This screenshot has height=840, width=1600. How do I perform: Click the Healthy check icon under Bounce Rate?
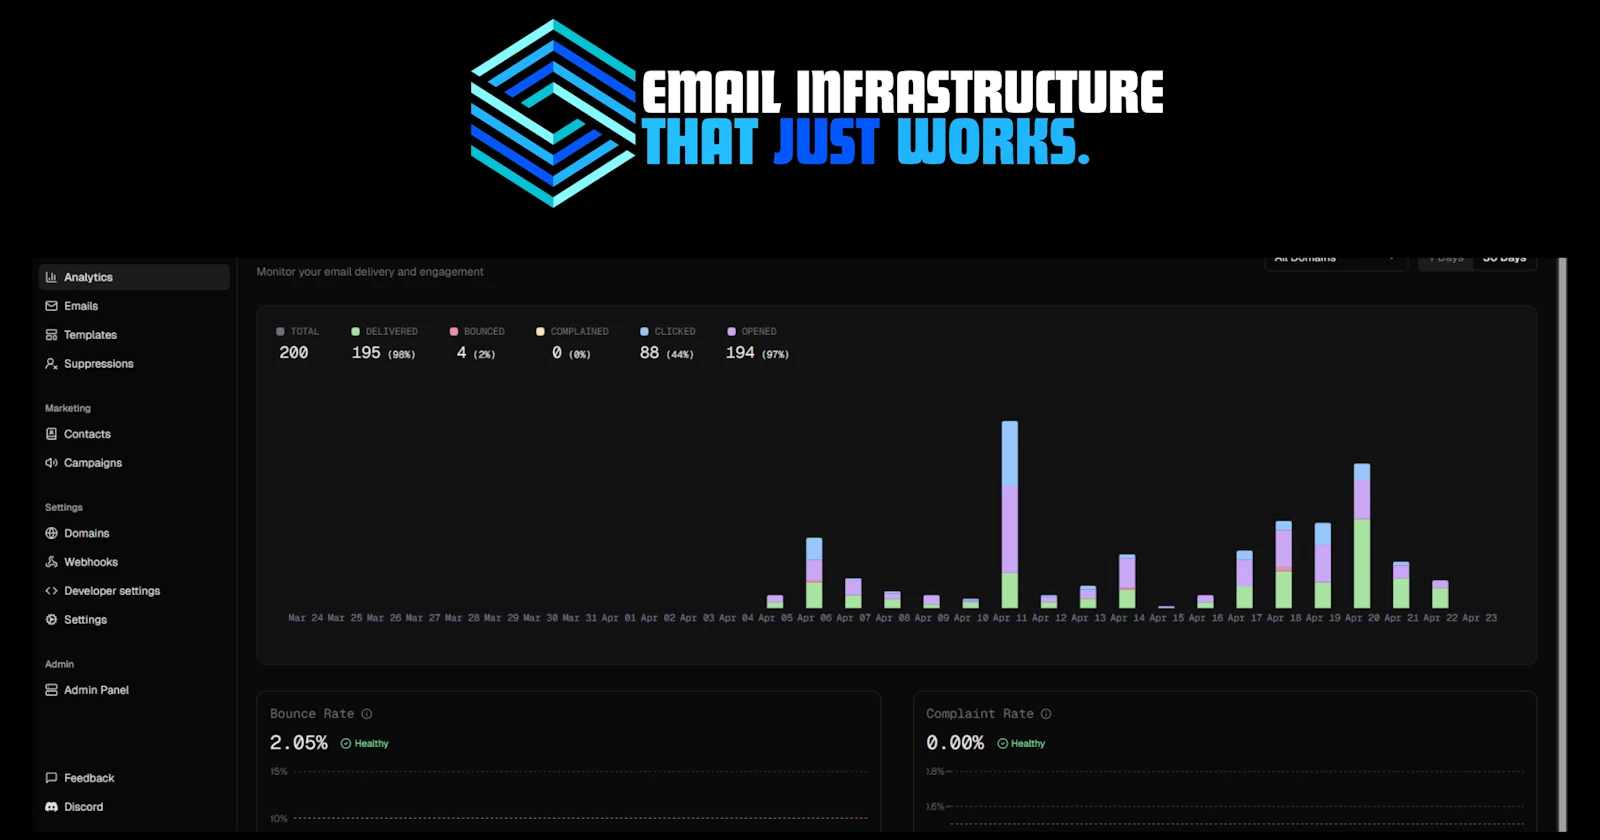(346, 744)
